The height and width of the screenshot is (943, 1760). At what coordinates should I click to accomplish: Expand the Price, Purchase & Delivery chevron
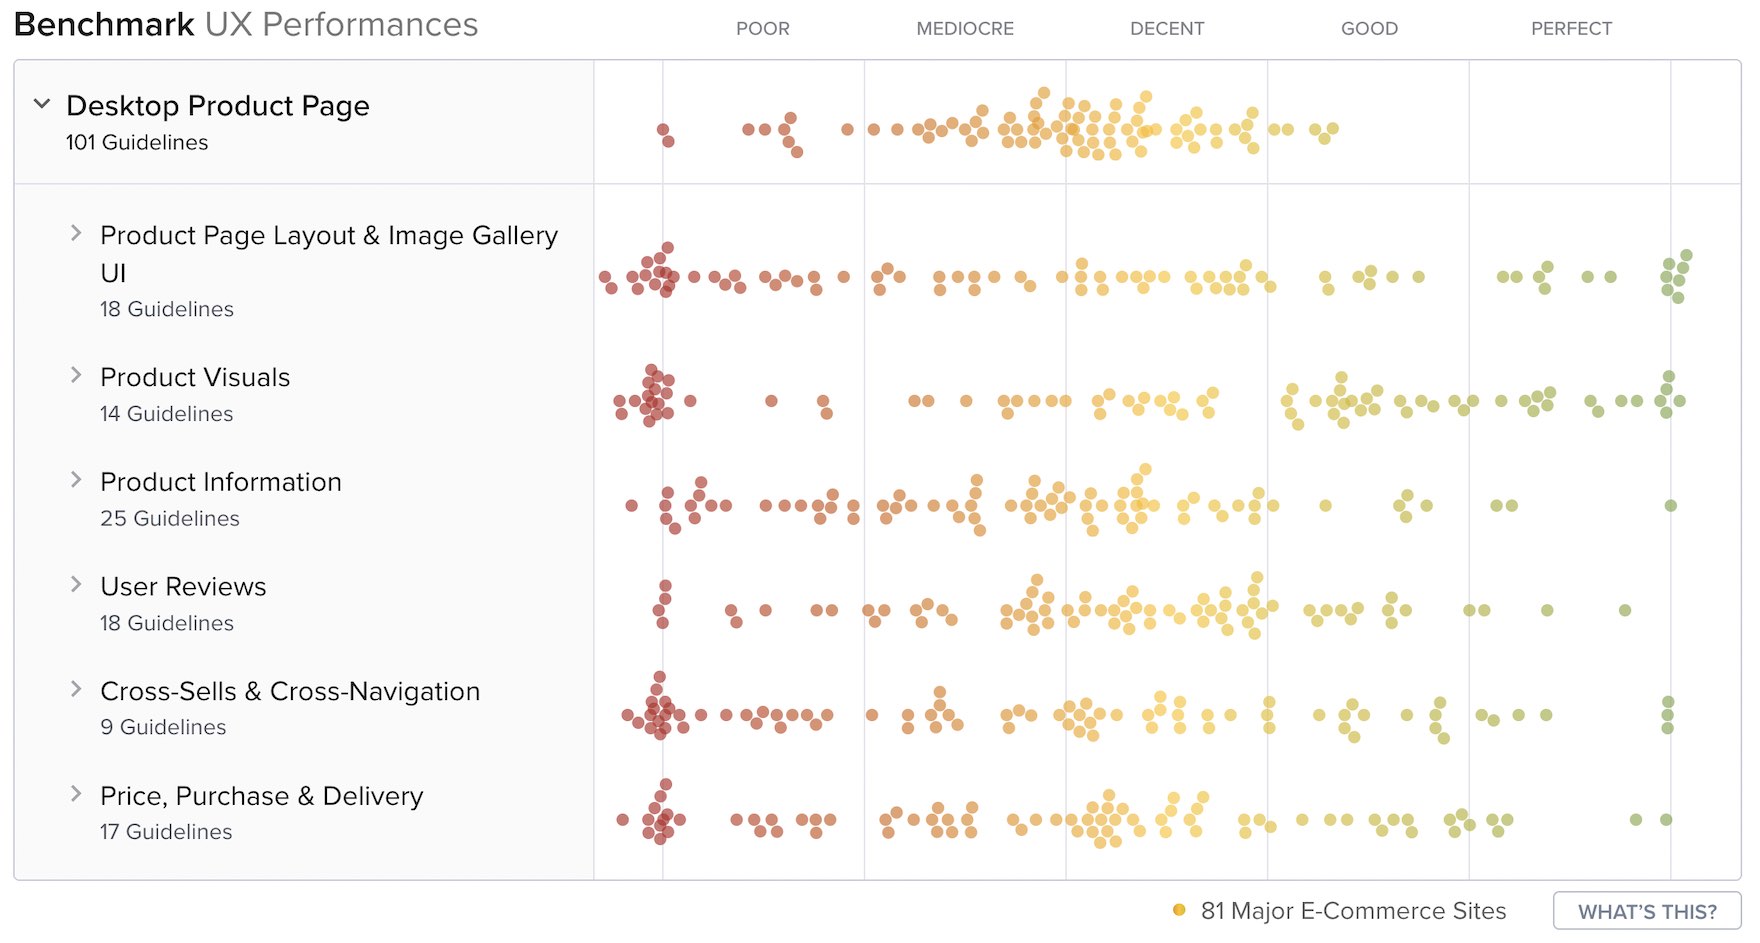76,794
